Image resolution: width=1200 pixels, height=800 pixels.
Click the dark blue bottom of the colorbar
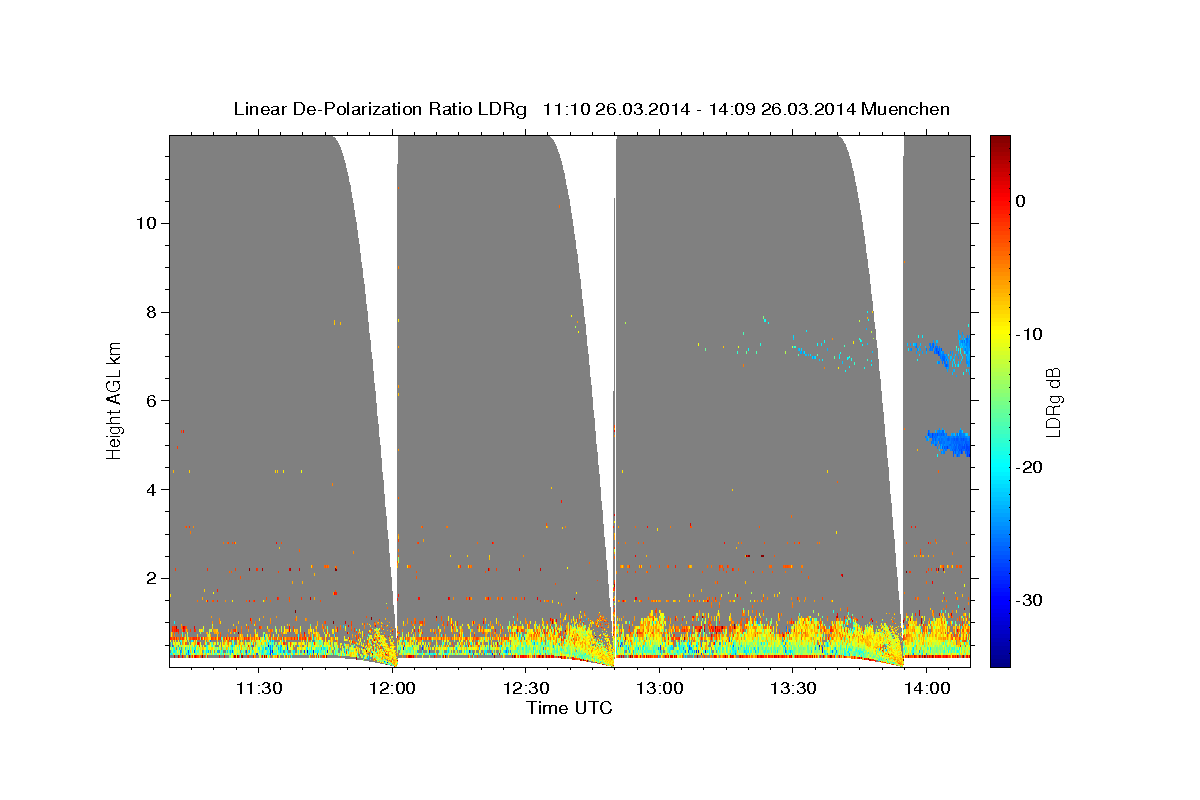click(x=1000, y=659)
